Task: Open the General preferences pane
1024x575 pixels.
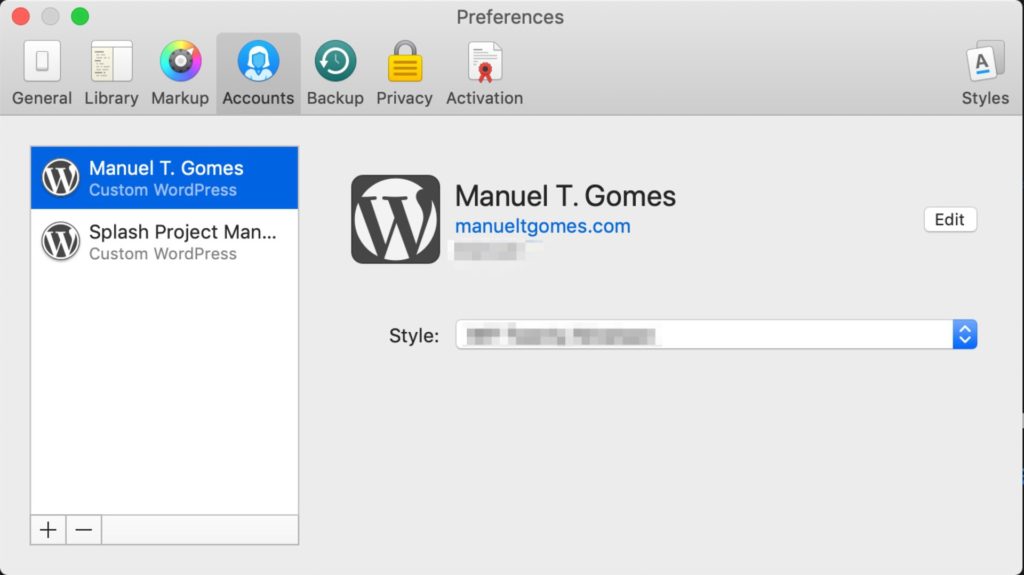Action: (42, 74)
